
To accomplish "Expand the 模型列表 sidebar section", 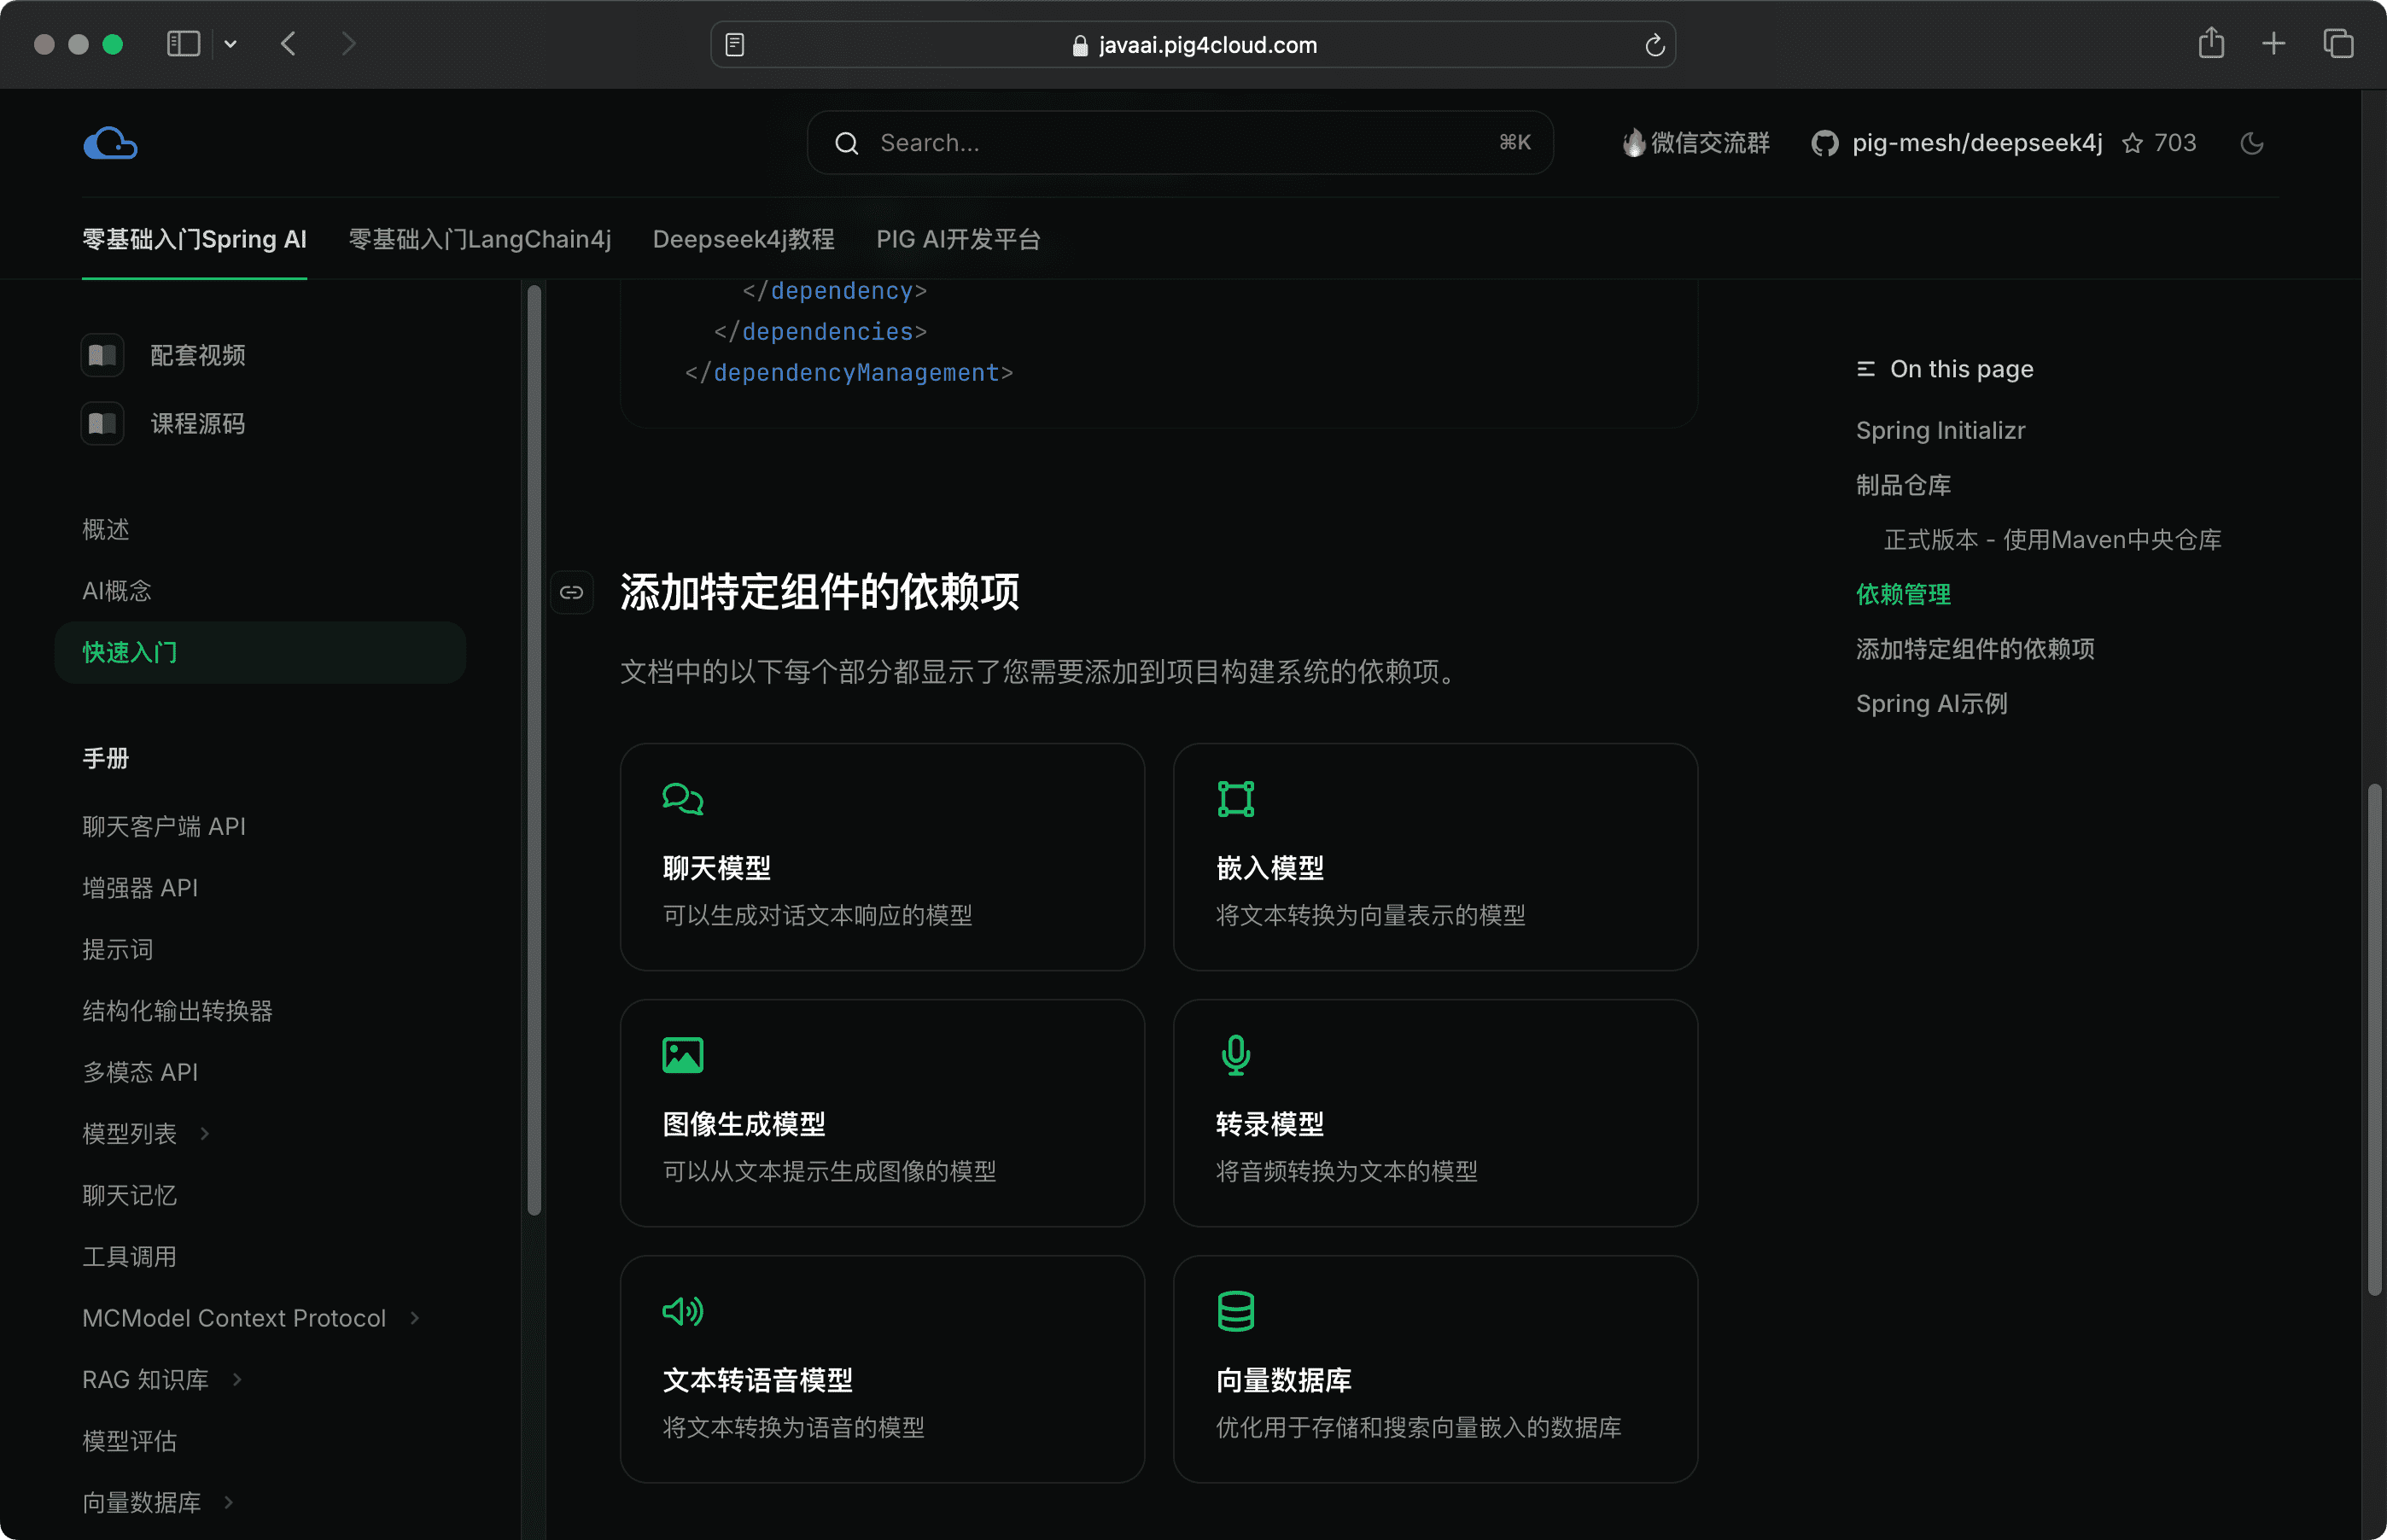I will tap(205, 1133).
